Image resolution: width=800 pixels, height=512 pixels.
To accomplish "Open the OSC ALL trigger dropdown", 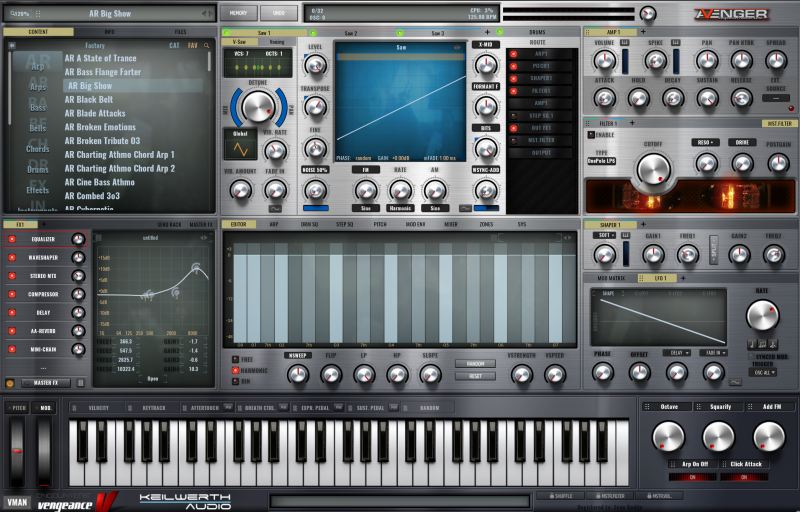I will [x=763, y=372].
